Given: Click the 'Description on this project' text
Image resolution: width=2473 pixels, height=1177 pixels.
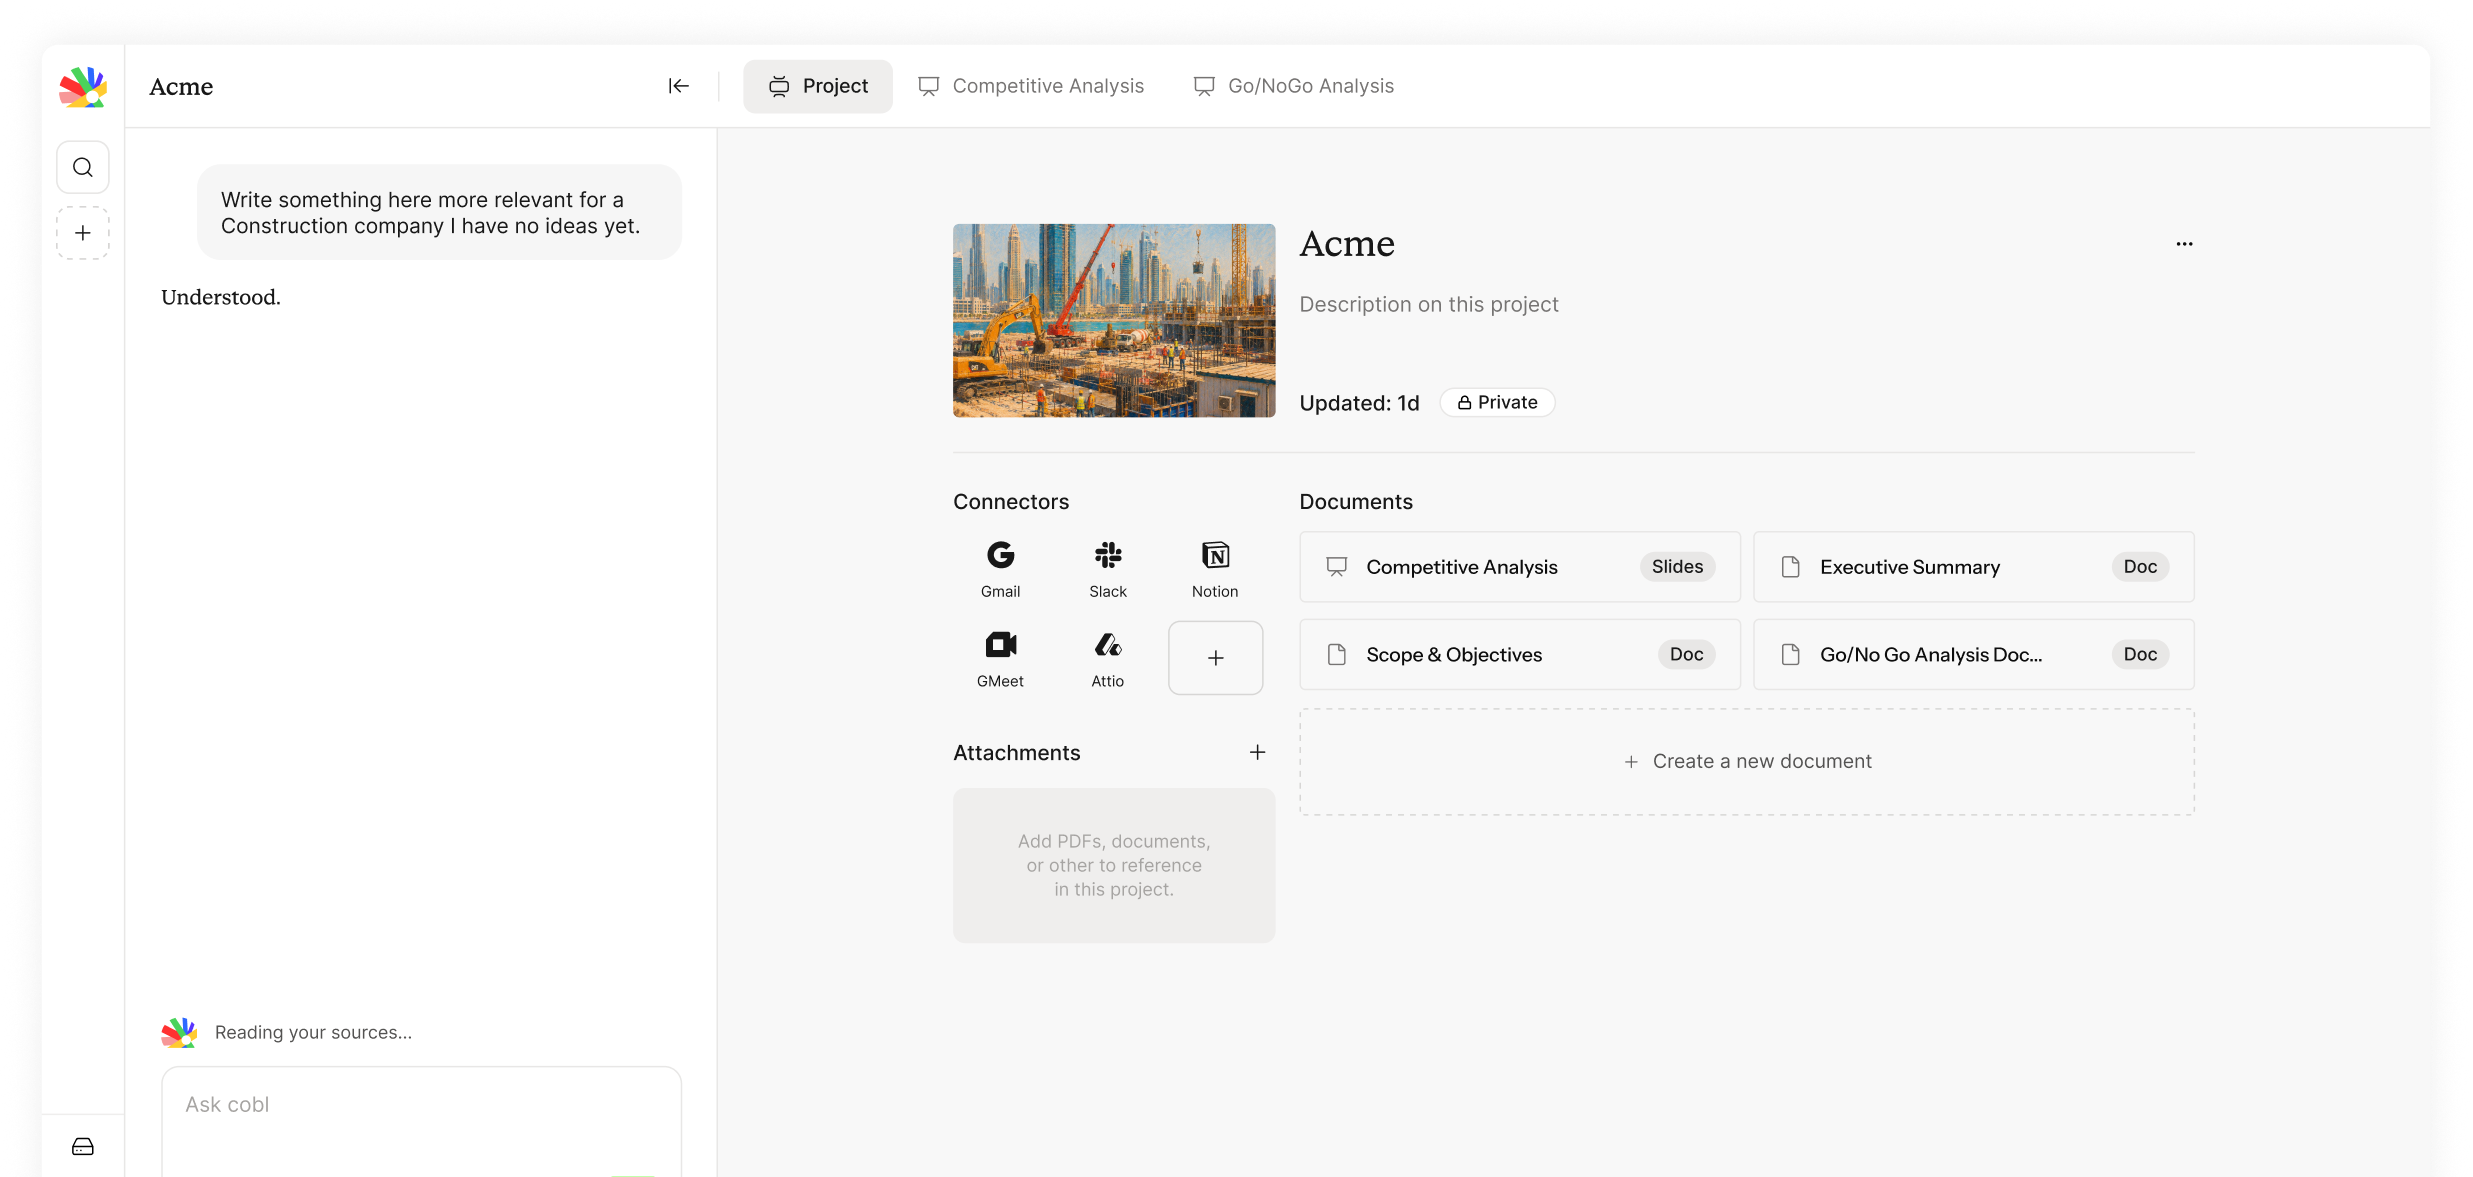Looking at the screenshot, I should (x=1429, y=304).
